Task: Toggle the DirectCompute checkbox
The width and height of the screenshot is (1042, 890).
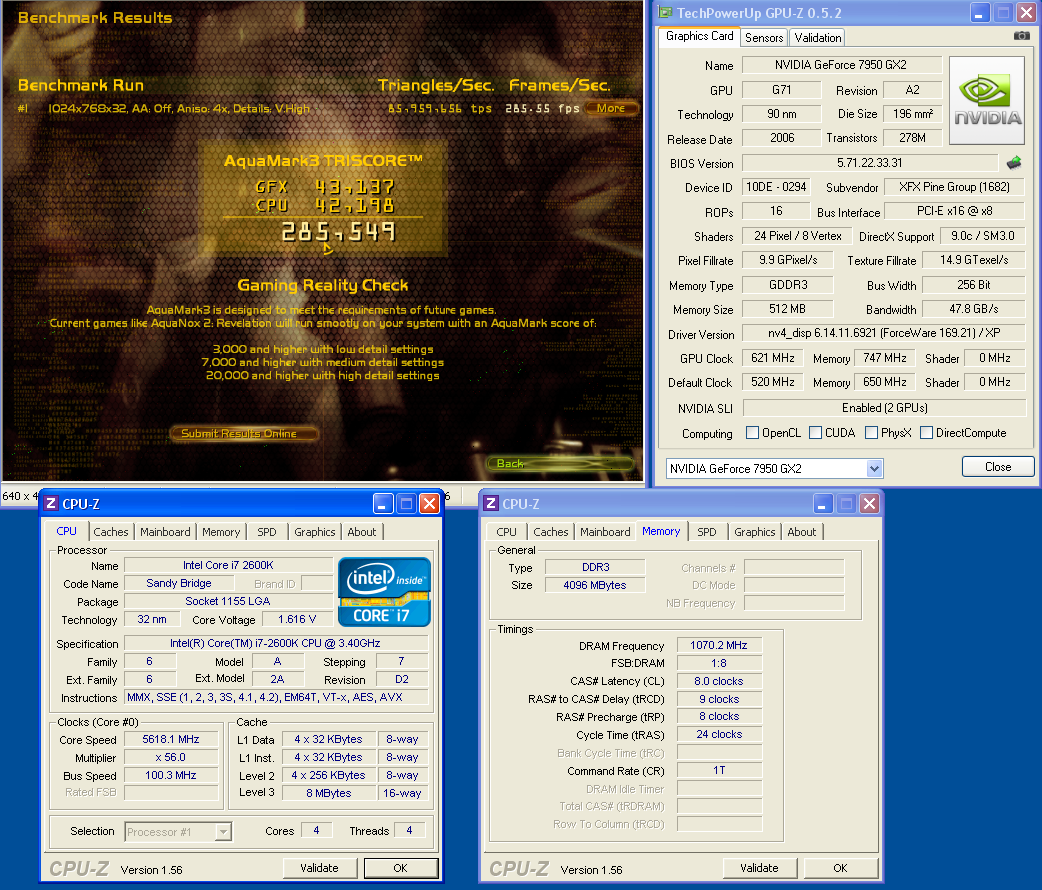Action: [926, 433]
